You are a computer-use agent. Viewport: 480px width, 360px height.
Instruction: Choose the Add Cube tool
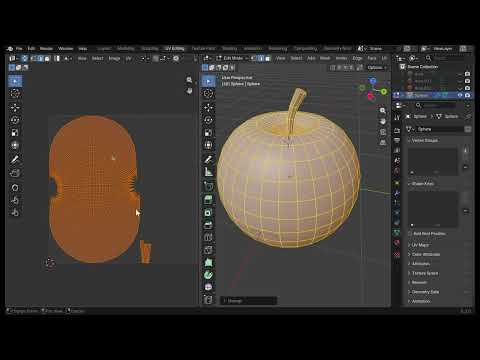(x=208, y=186)
